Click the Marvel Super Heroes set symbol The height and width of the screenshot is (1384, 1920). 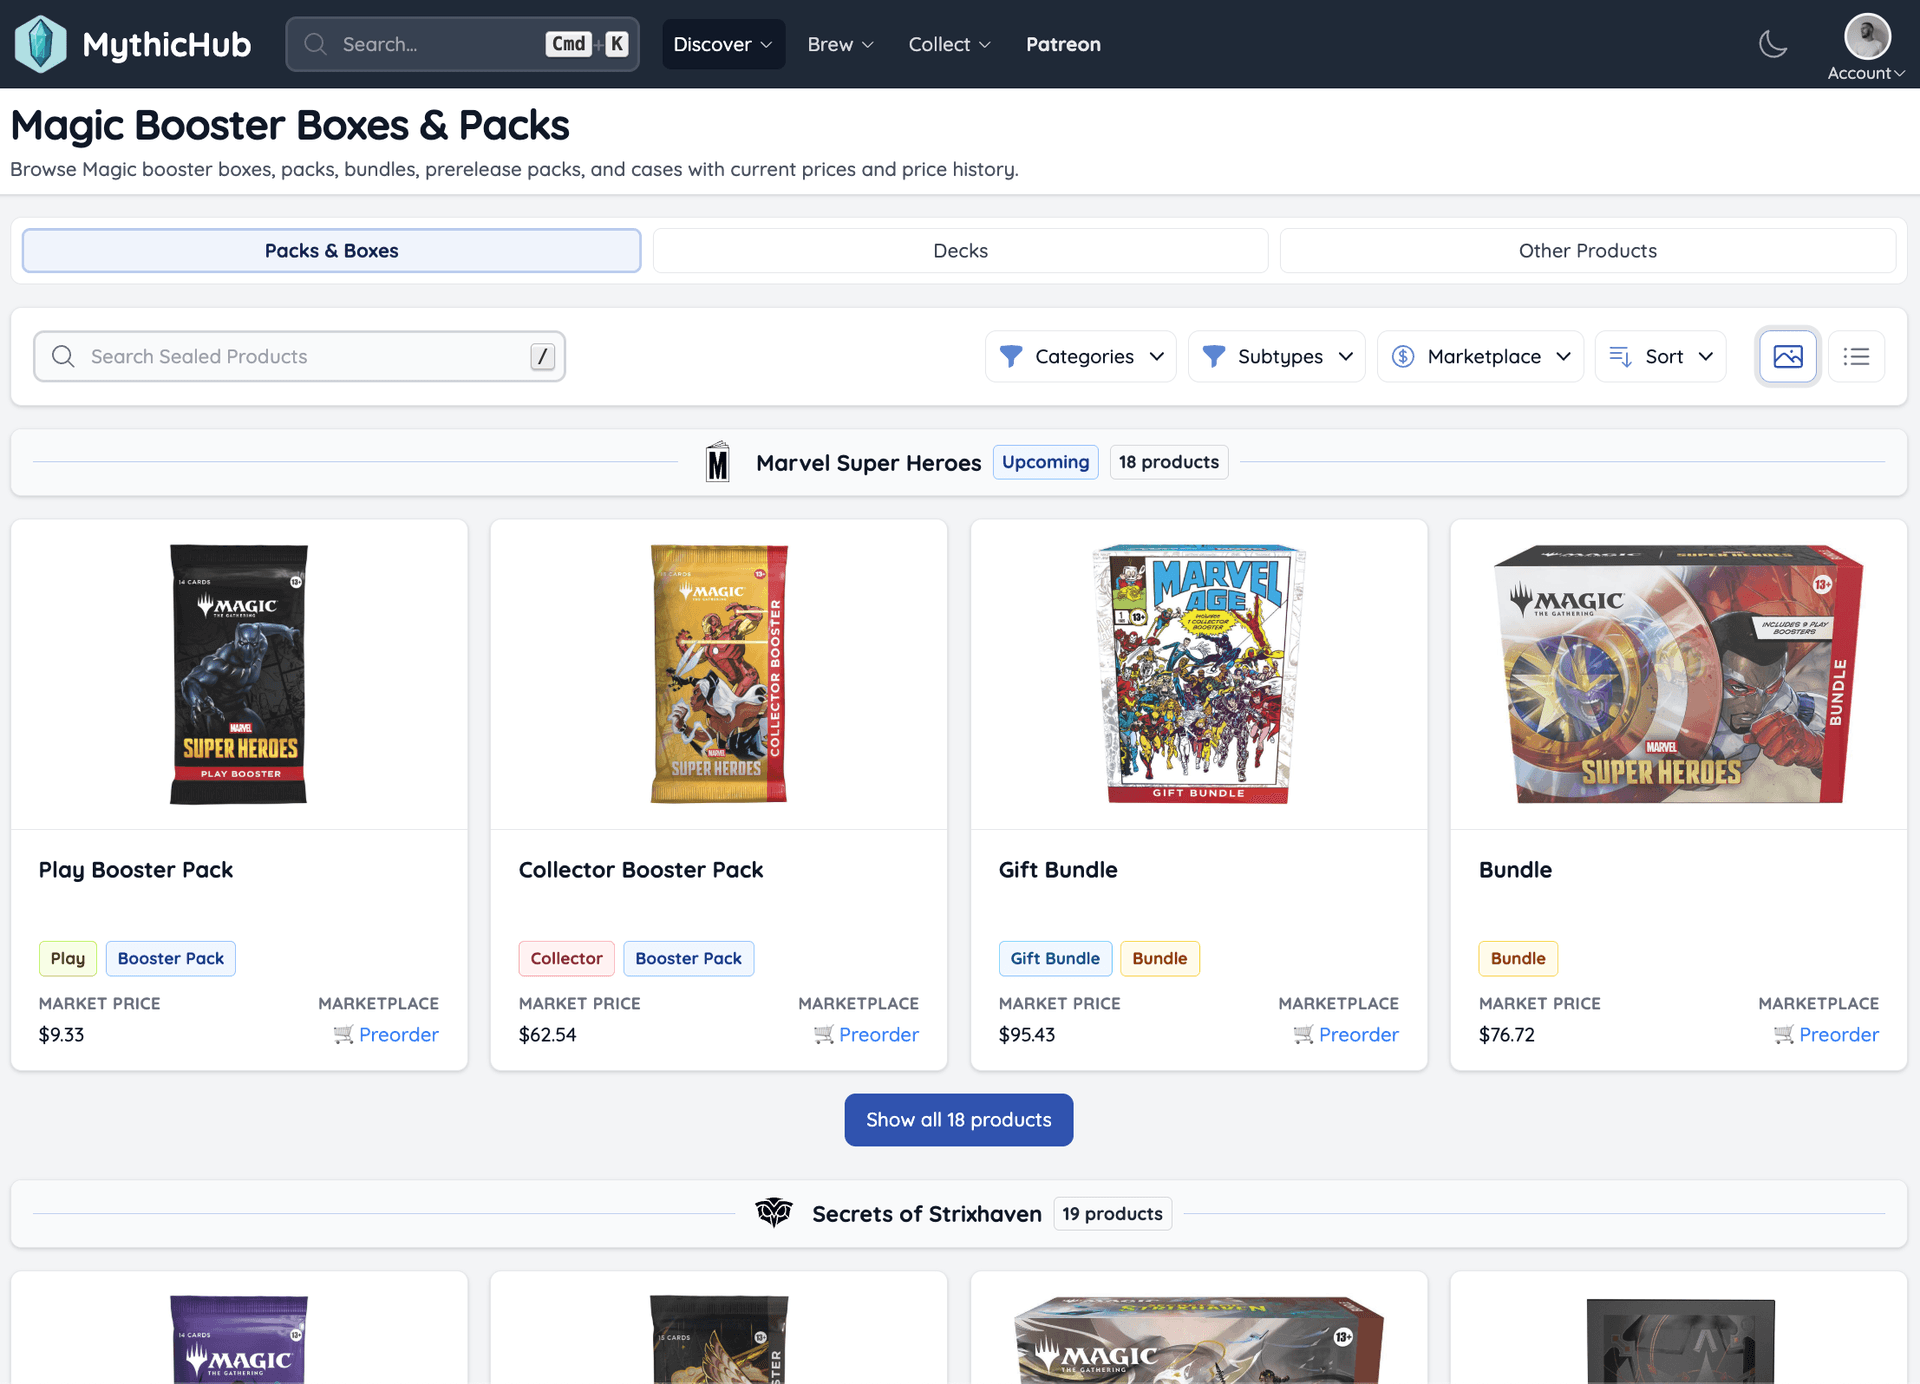pos(718,462)
